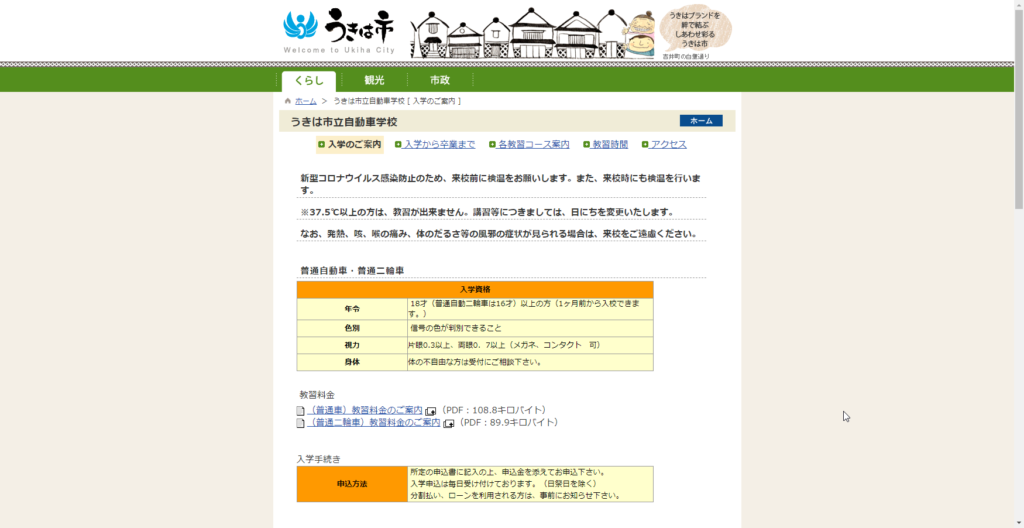Click the new-window icon after 普通車 PDF link
The height and width of the screenshot is (528, 1024).
coord(430,411)
